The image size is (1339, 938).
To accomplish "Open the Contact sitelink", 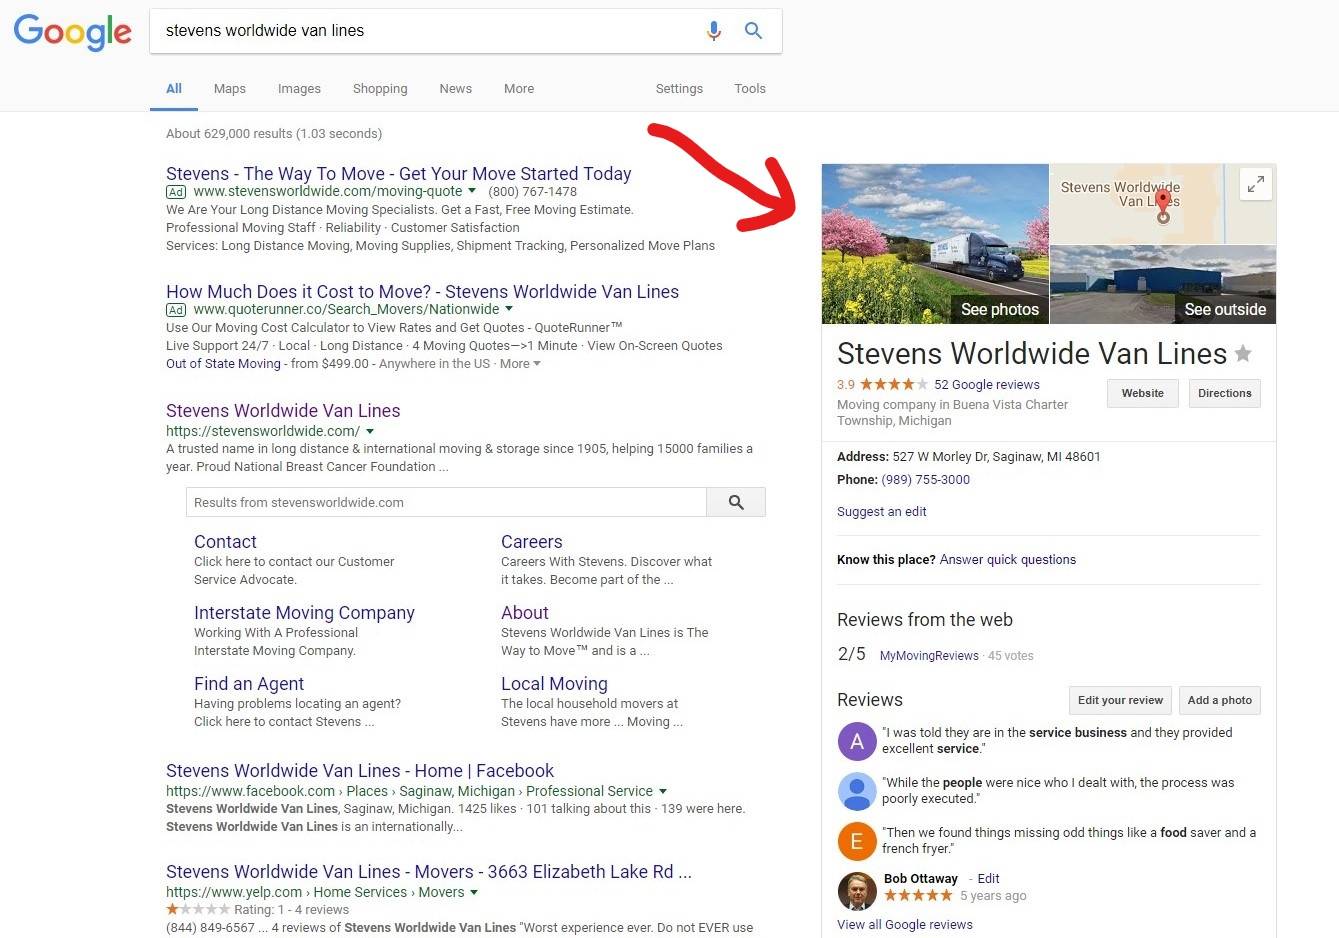I will pos(225,542).
